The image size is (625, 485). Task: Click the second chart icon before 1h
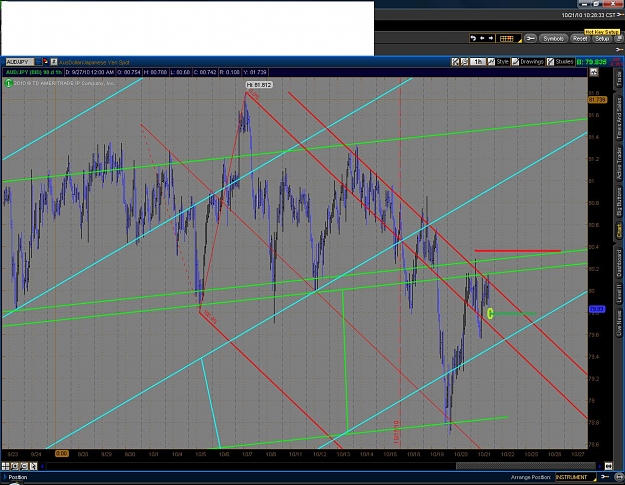pyautogui.click(x=464, y=62)
